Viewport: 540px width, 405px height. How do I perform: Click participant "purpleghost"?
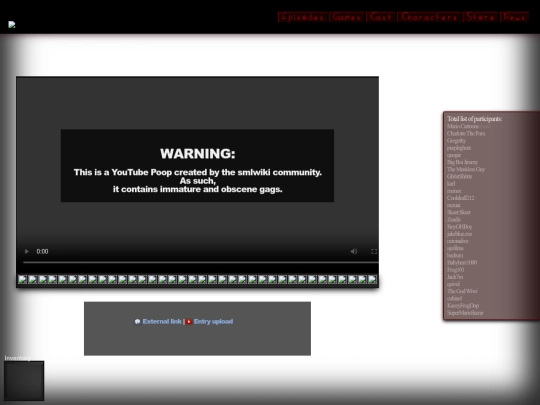(x=459, y=148)
